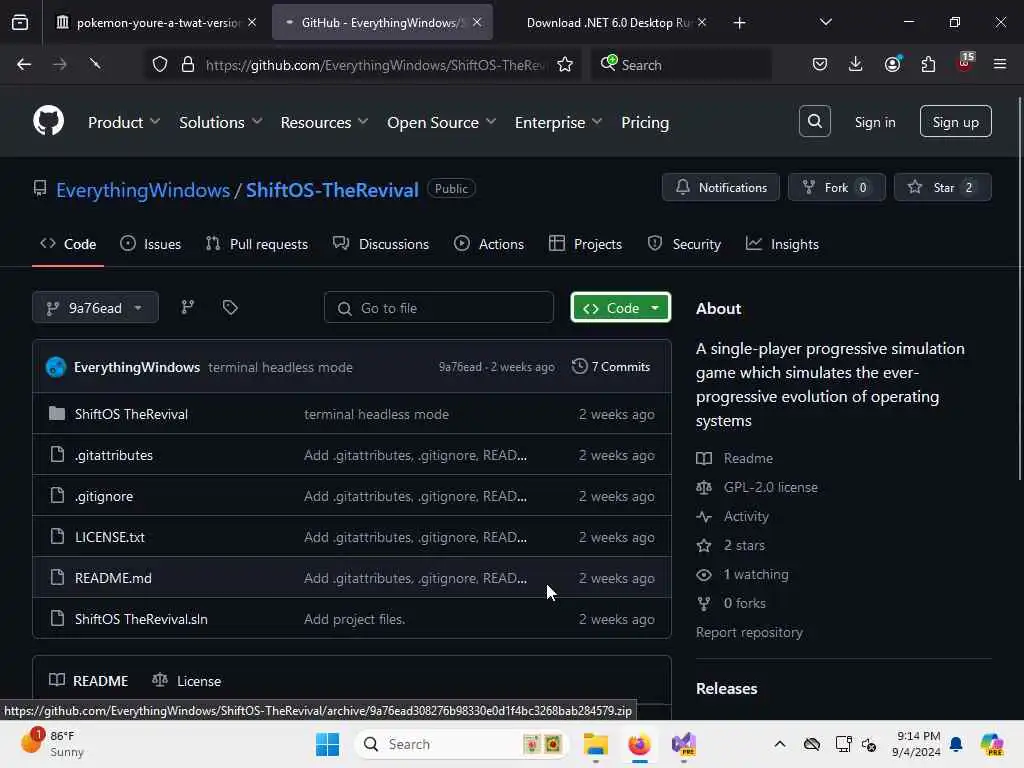Open the GPL-2.0 license link
1024x768 pixels.
(x=771, y=487)
